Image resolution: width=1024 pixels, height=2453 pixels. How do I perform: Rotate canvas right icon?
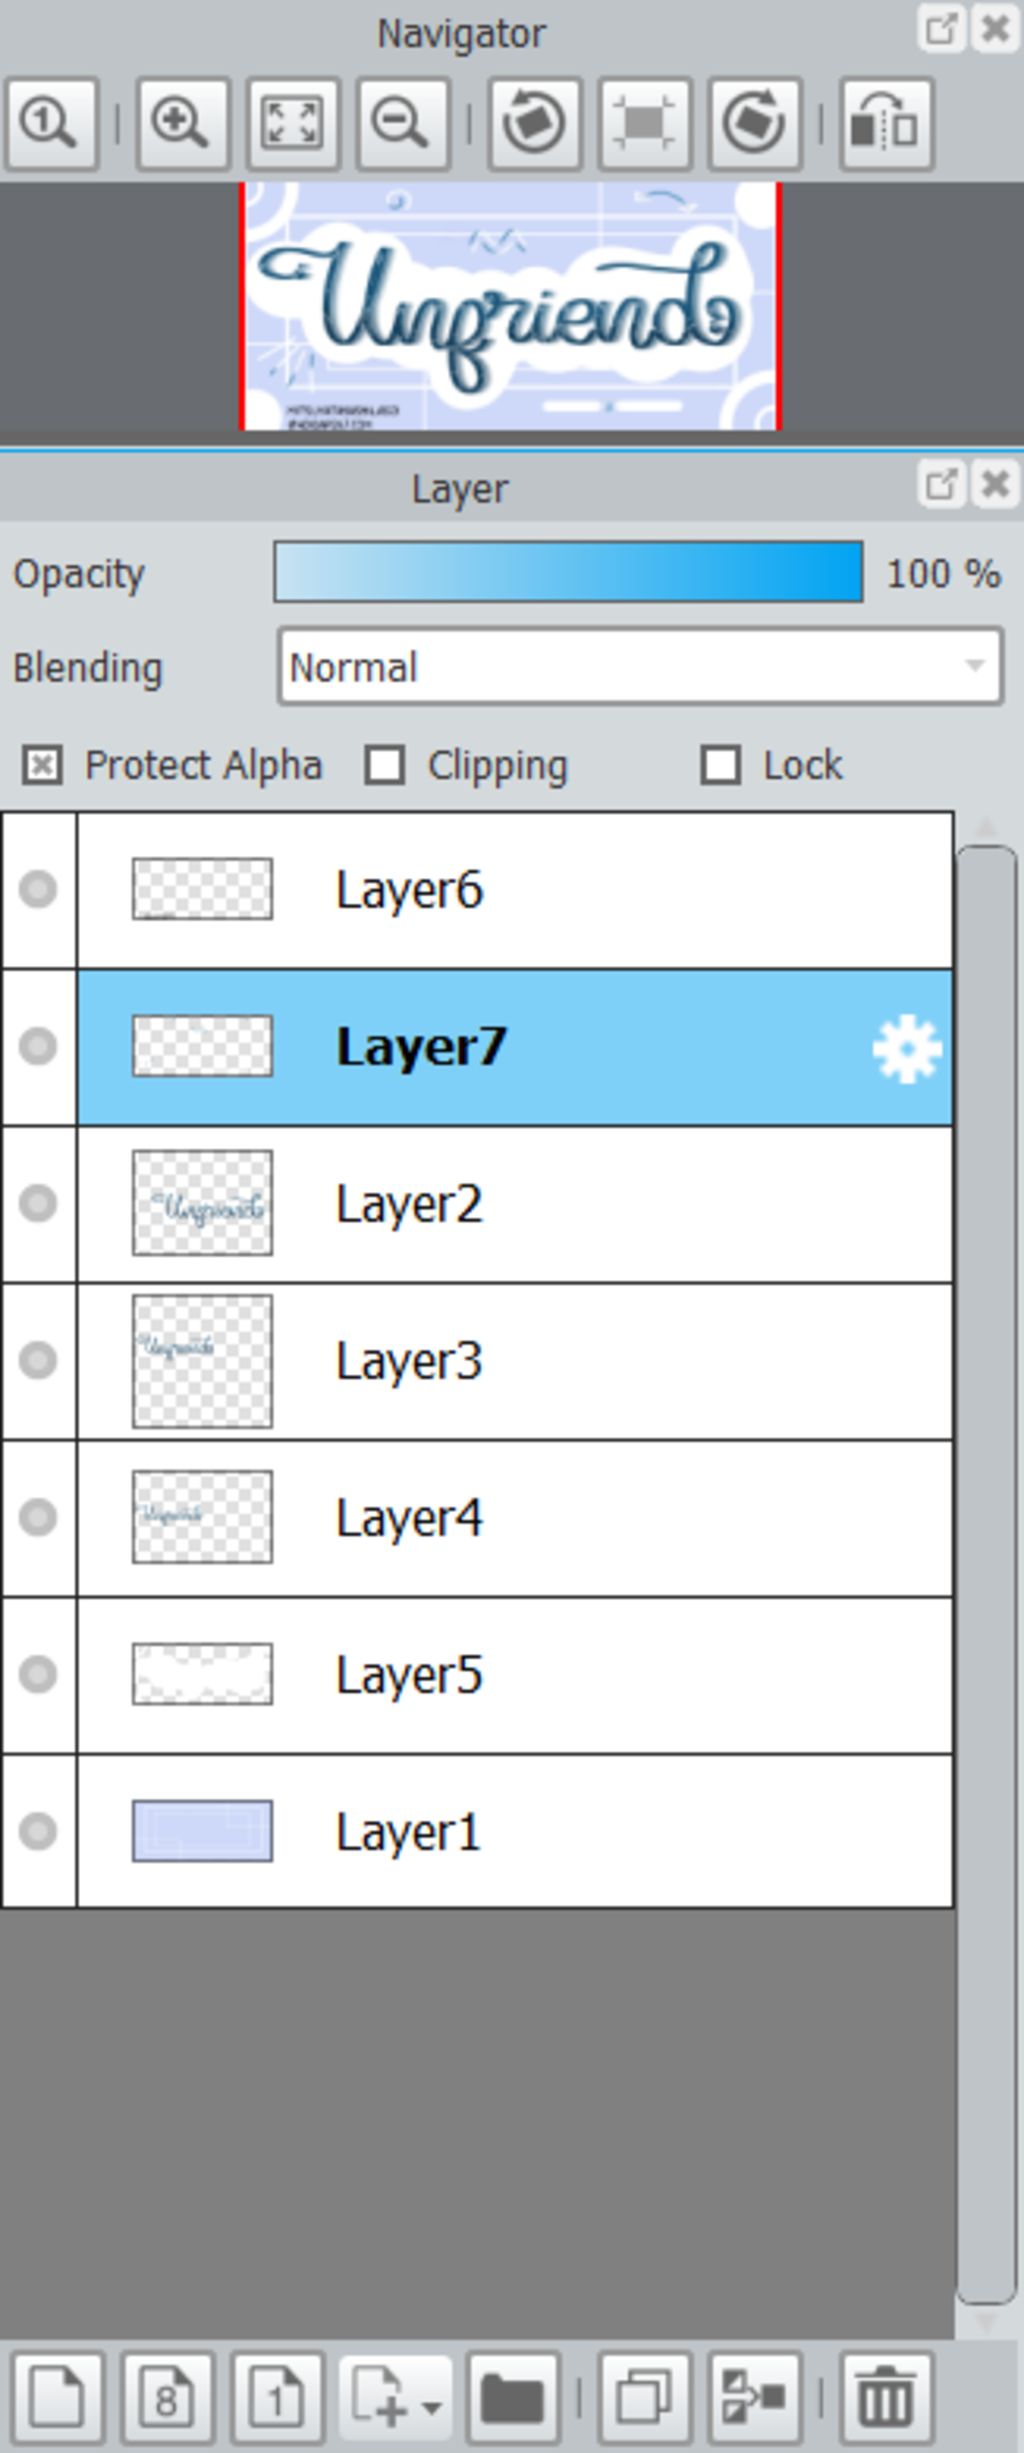click(x=755, y=124)
